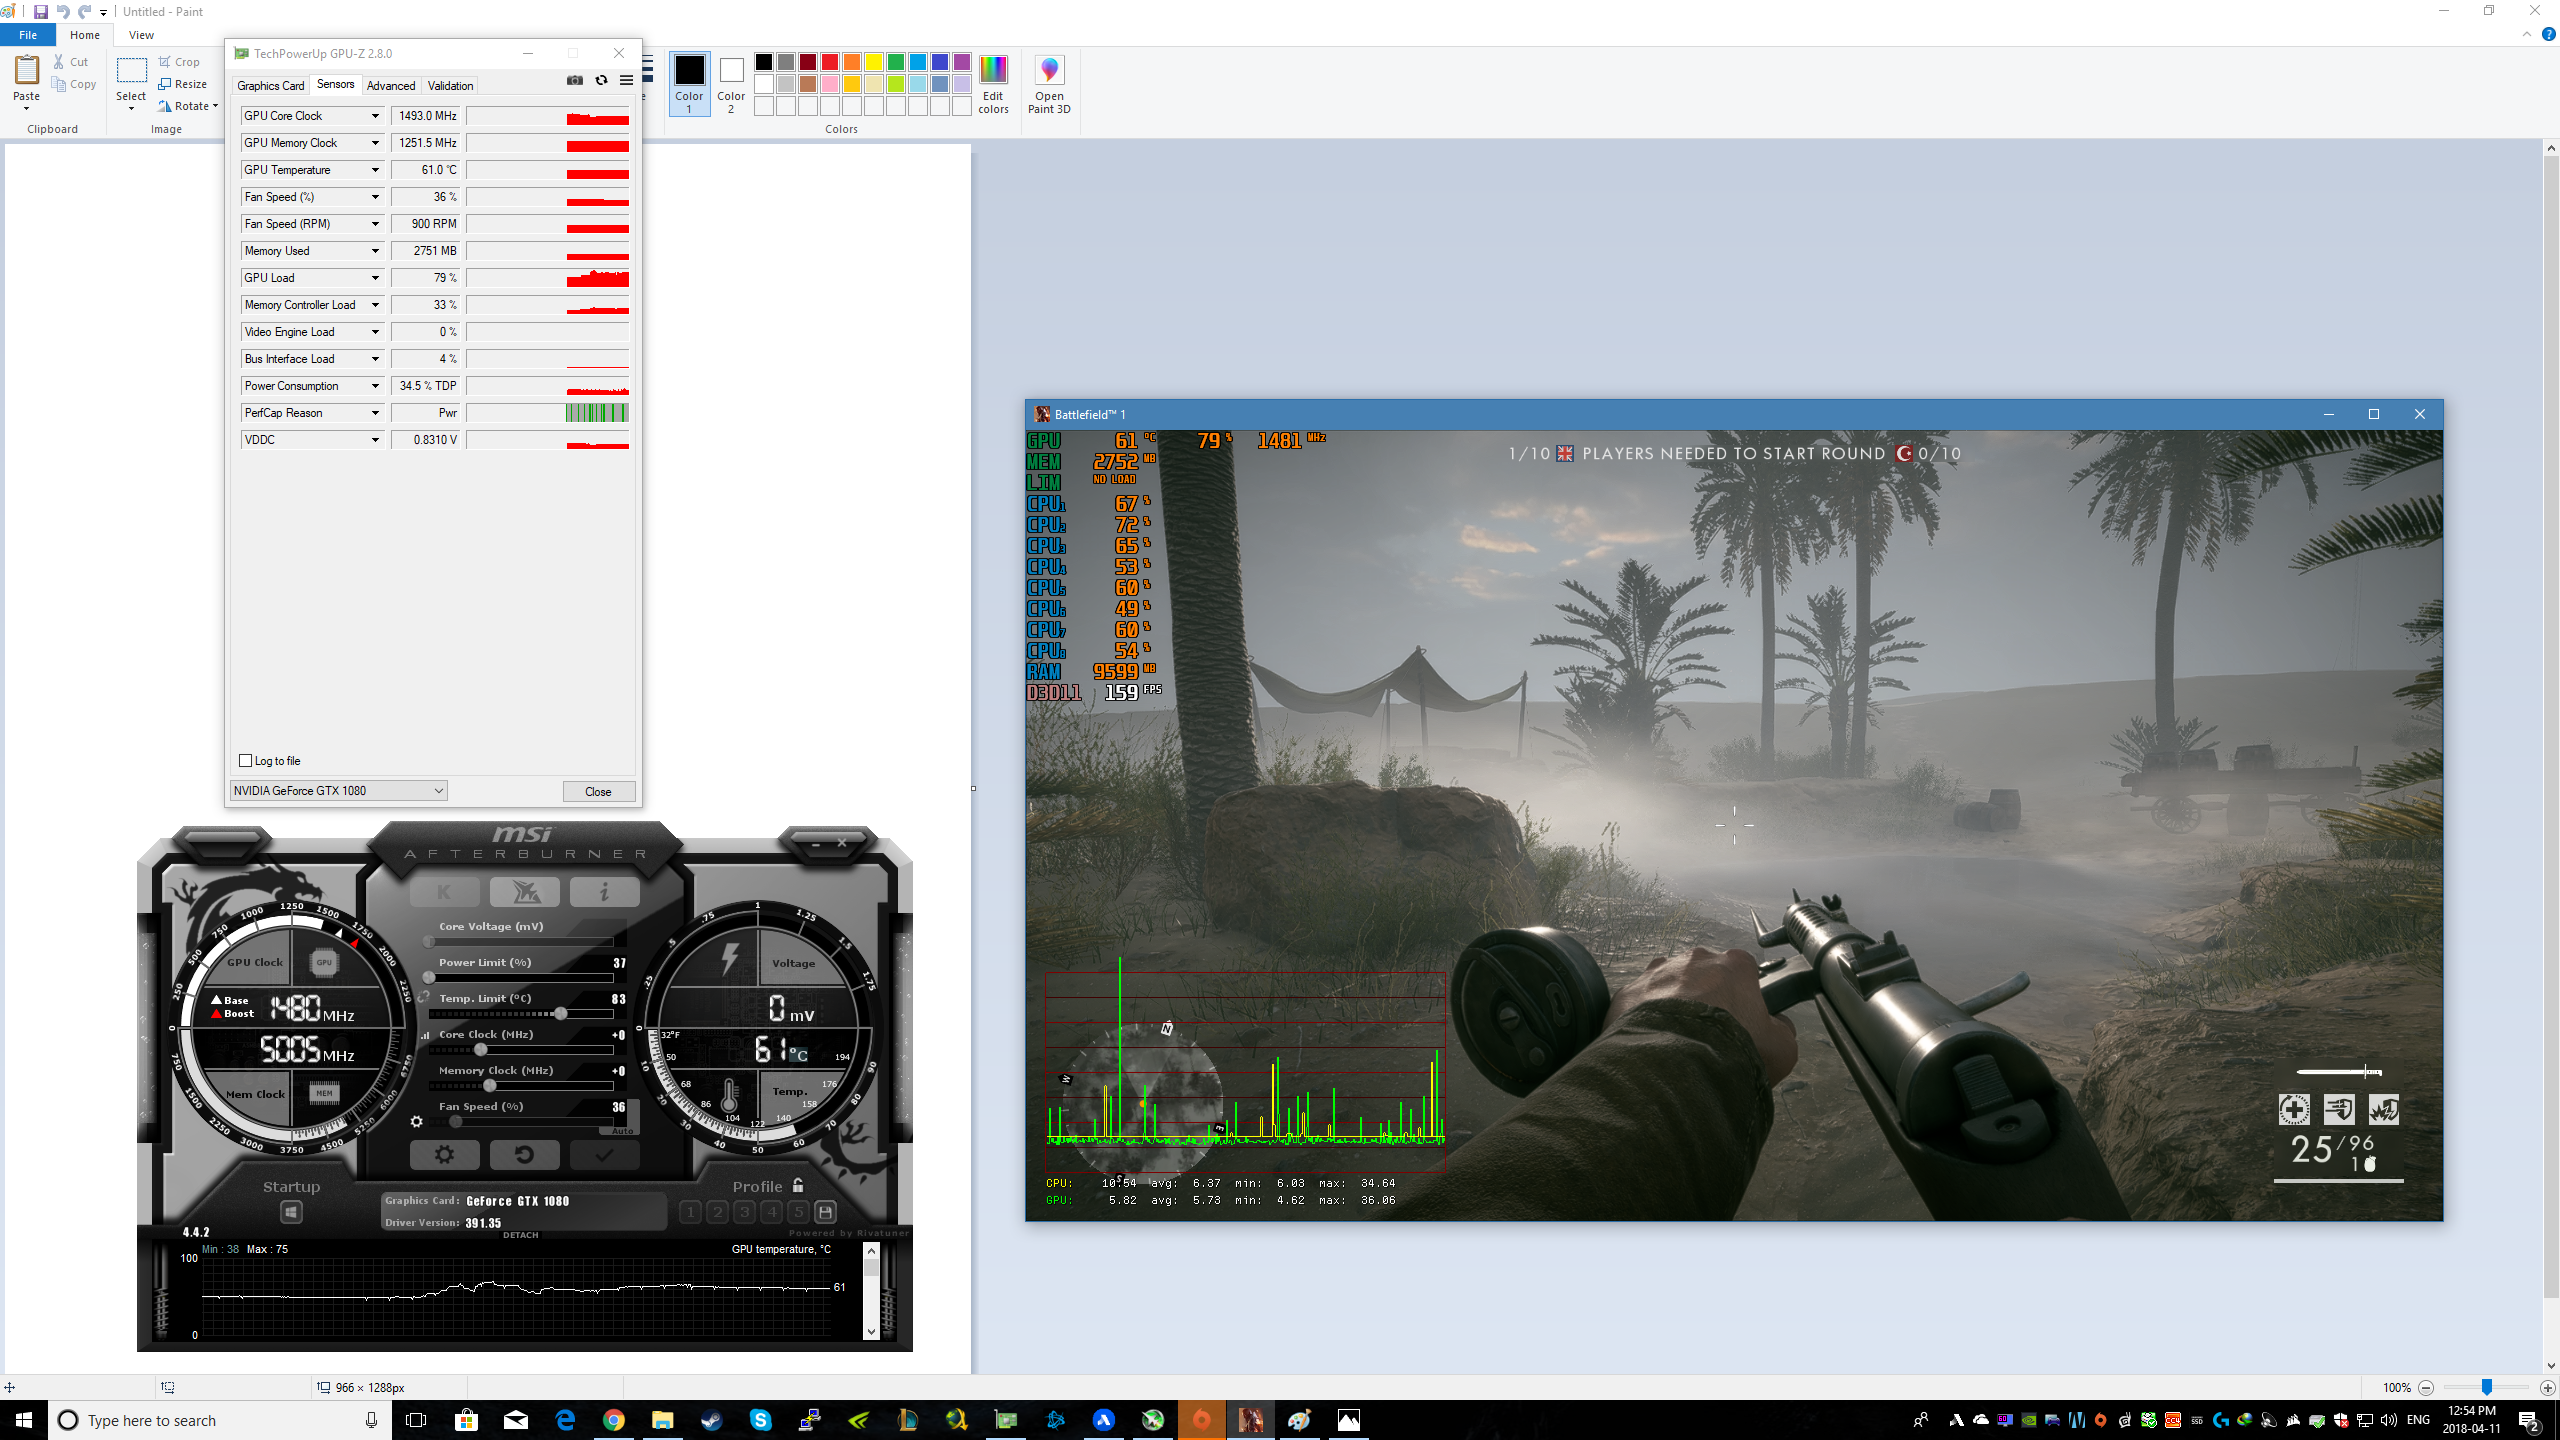The width and height of the screenshot is (2560, 1440).
Task: Pick the red color swatch
Action: point(829,62)
